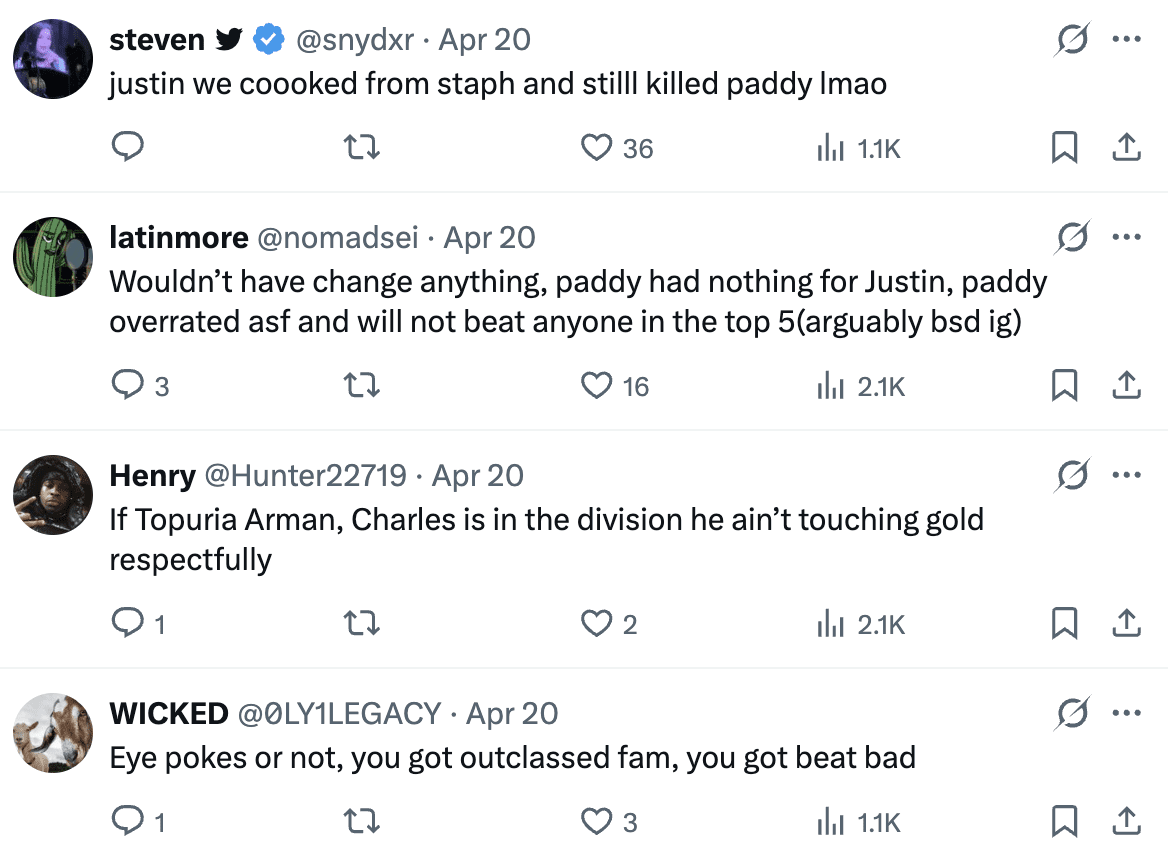The height and width of the screenshot is (864, 1168).
Task: Share WICKED's tweet about eye pokes
Action: click(1126, 822)
